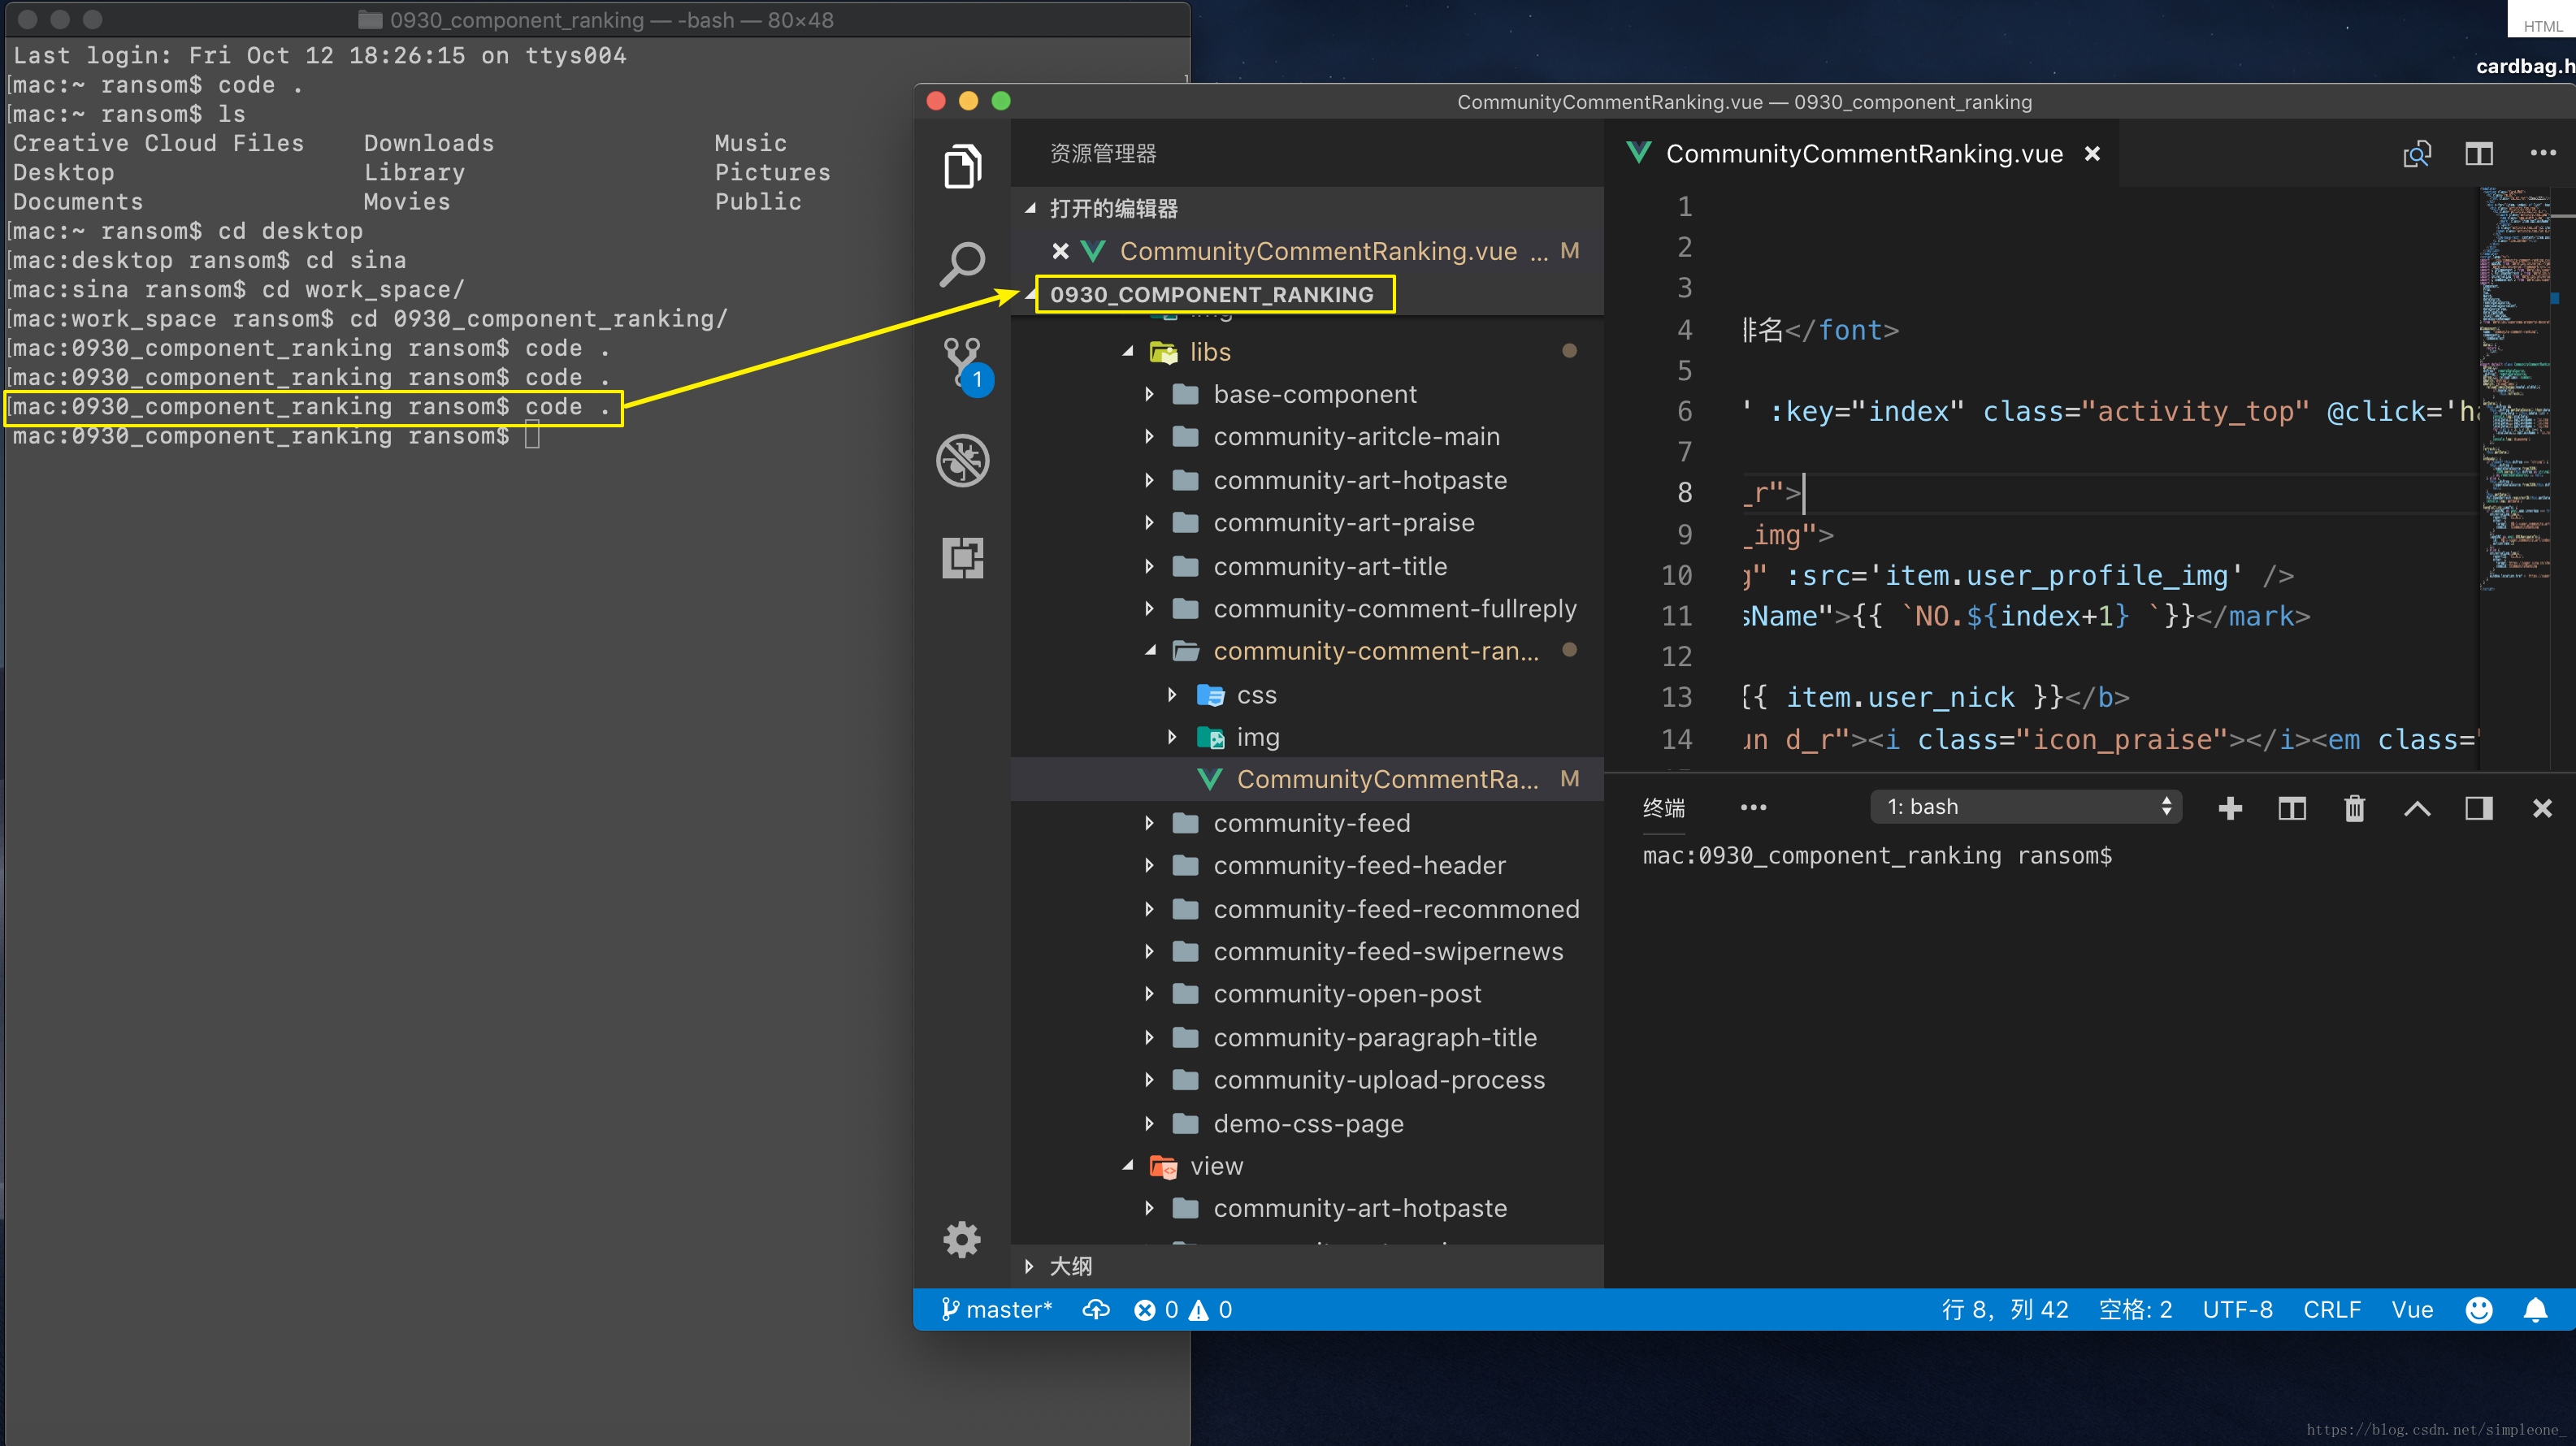Open the community-feed-swipernews folder
The image size is (2576, 1446).
pyautogui.click(x=1308, y=951)
